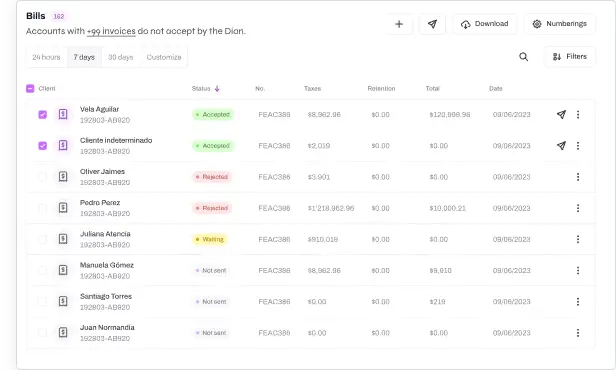Image resolution: width=616 pixels, height=370 pixels.
Task: Click the total $10,000.21 in Pedro Perez row
Action: tap(447, 208)
